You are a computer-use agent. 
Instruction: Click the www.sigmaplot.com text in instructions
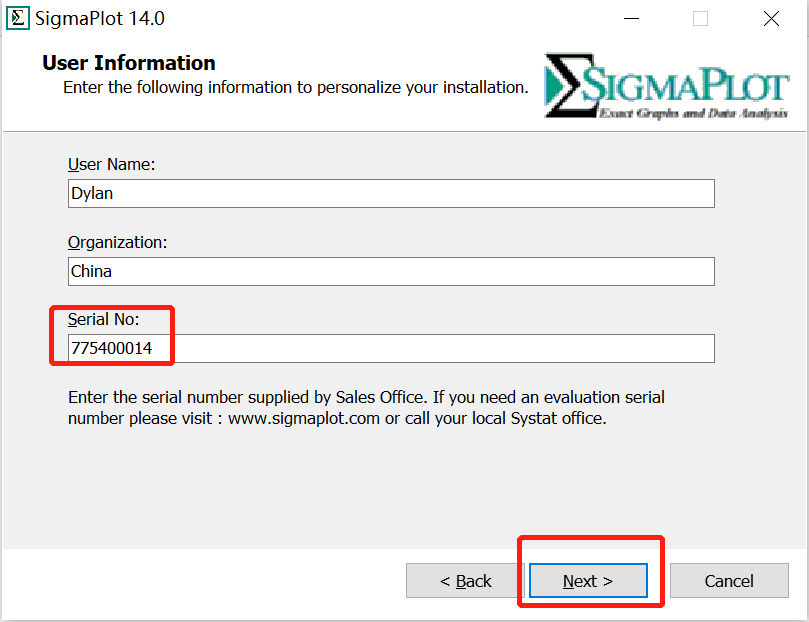point(304,418)
